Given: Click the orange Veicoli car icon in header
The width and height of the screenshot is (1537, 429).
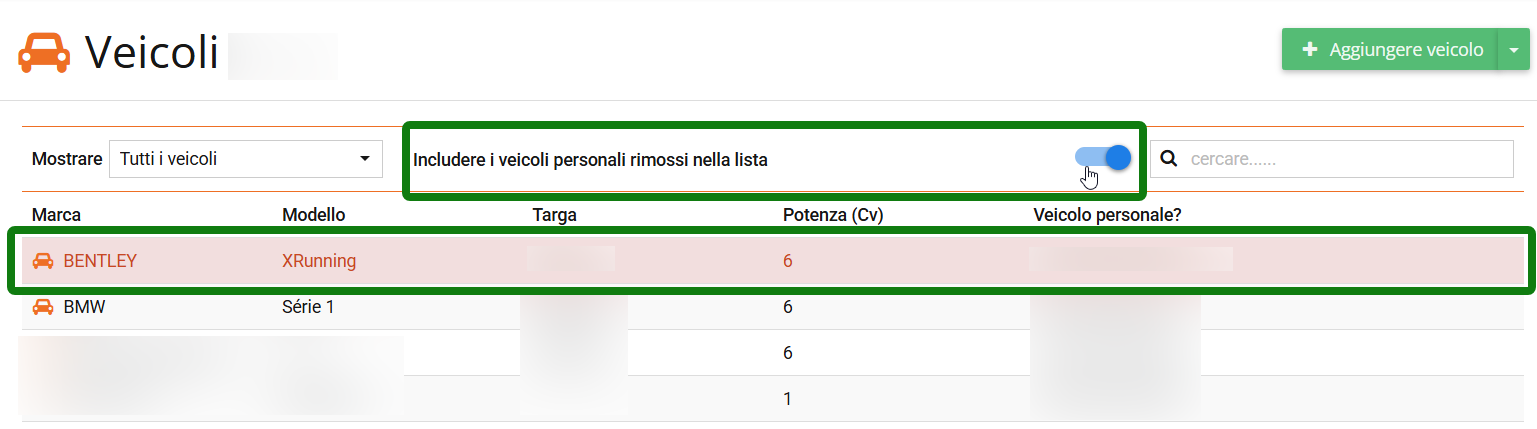Looking at the screenshot, I should click(44, 53).
